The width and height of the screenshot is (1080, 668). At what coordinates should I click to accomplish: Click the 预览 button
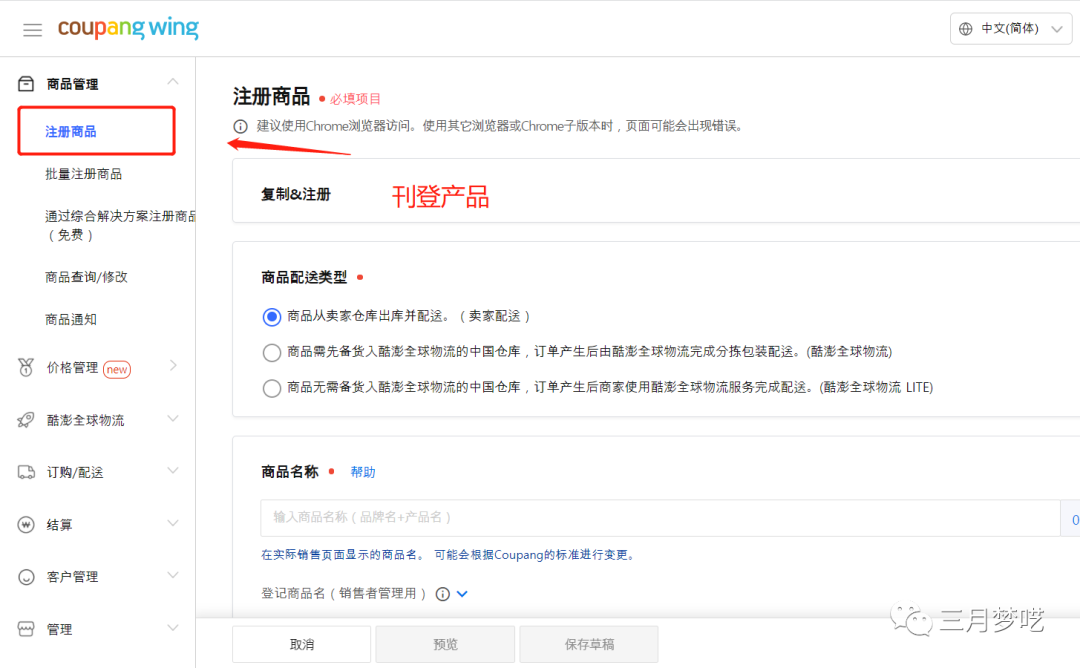pyautogui.click(x=446, y=645)
